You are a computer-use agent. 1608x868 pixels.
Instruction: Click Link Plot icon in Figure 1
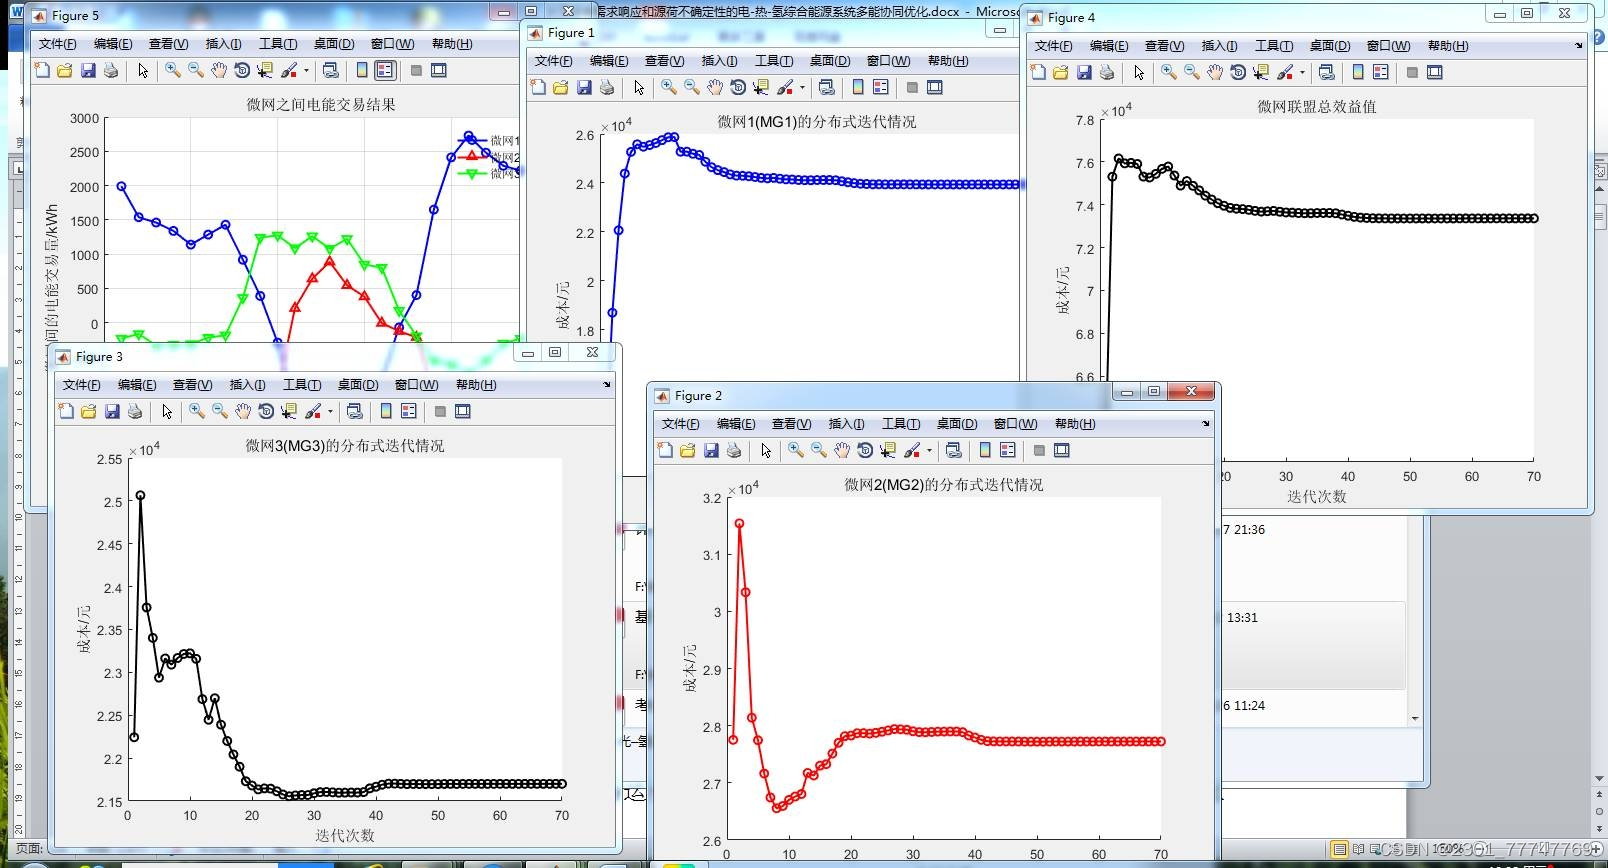click(827, 87)
